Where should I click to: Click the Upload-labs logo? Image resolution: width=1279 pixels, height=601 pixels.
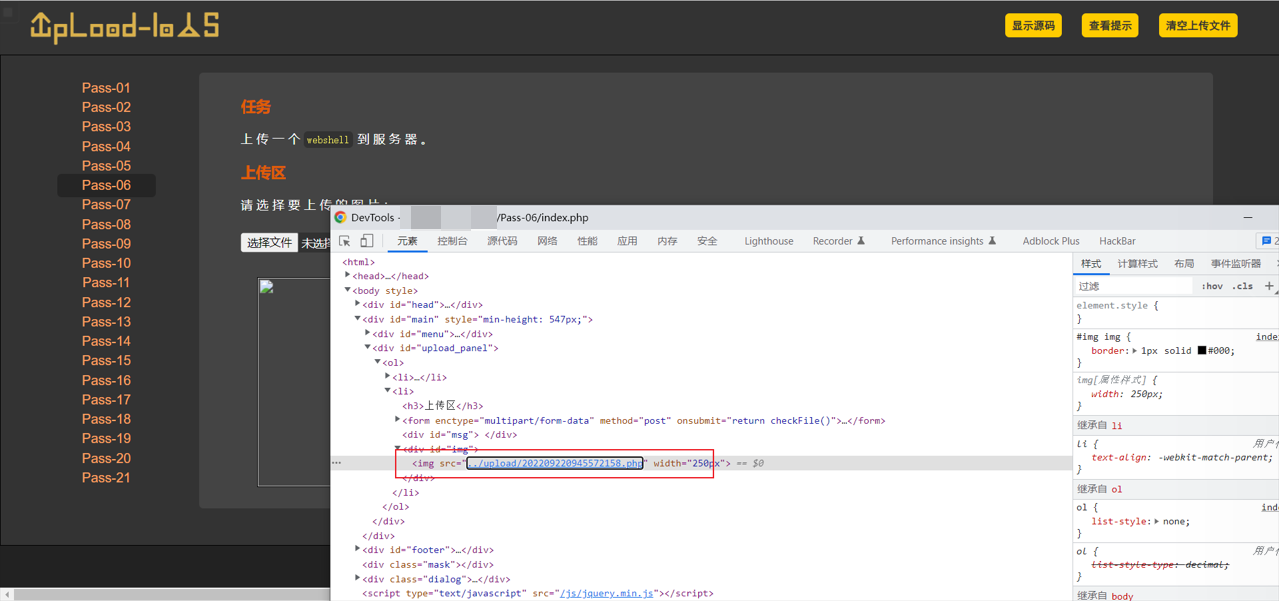click(125, 27)
